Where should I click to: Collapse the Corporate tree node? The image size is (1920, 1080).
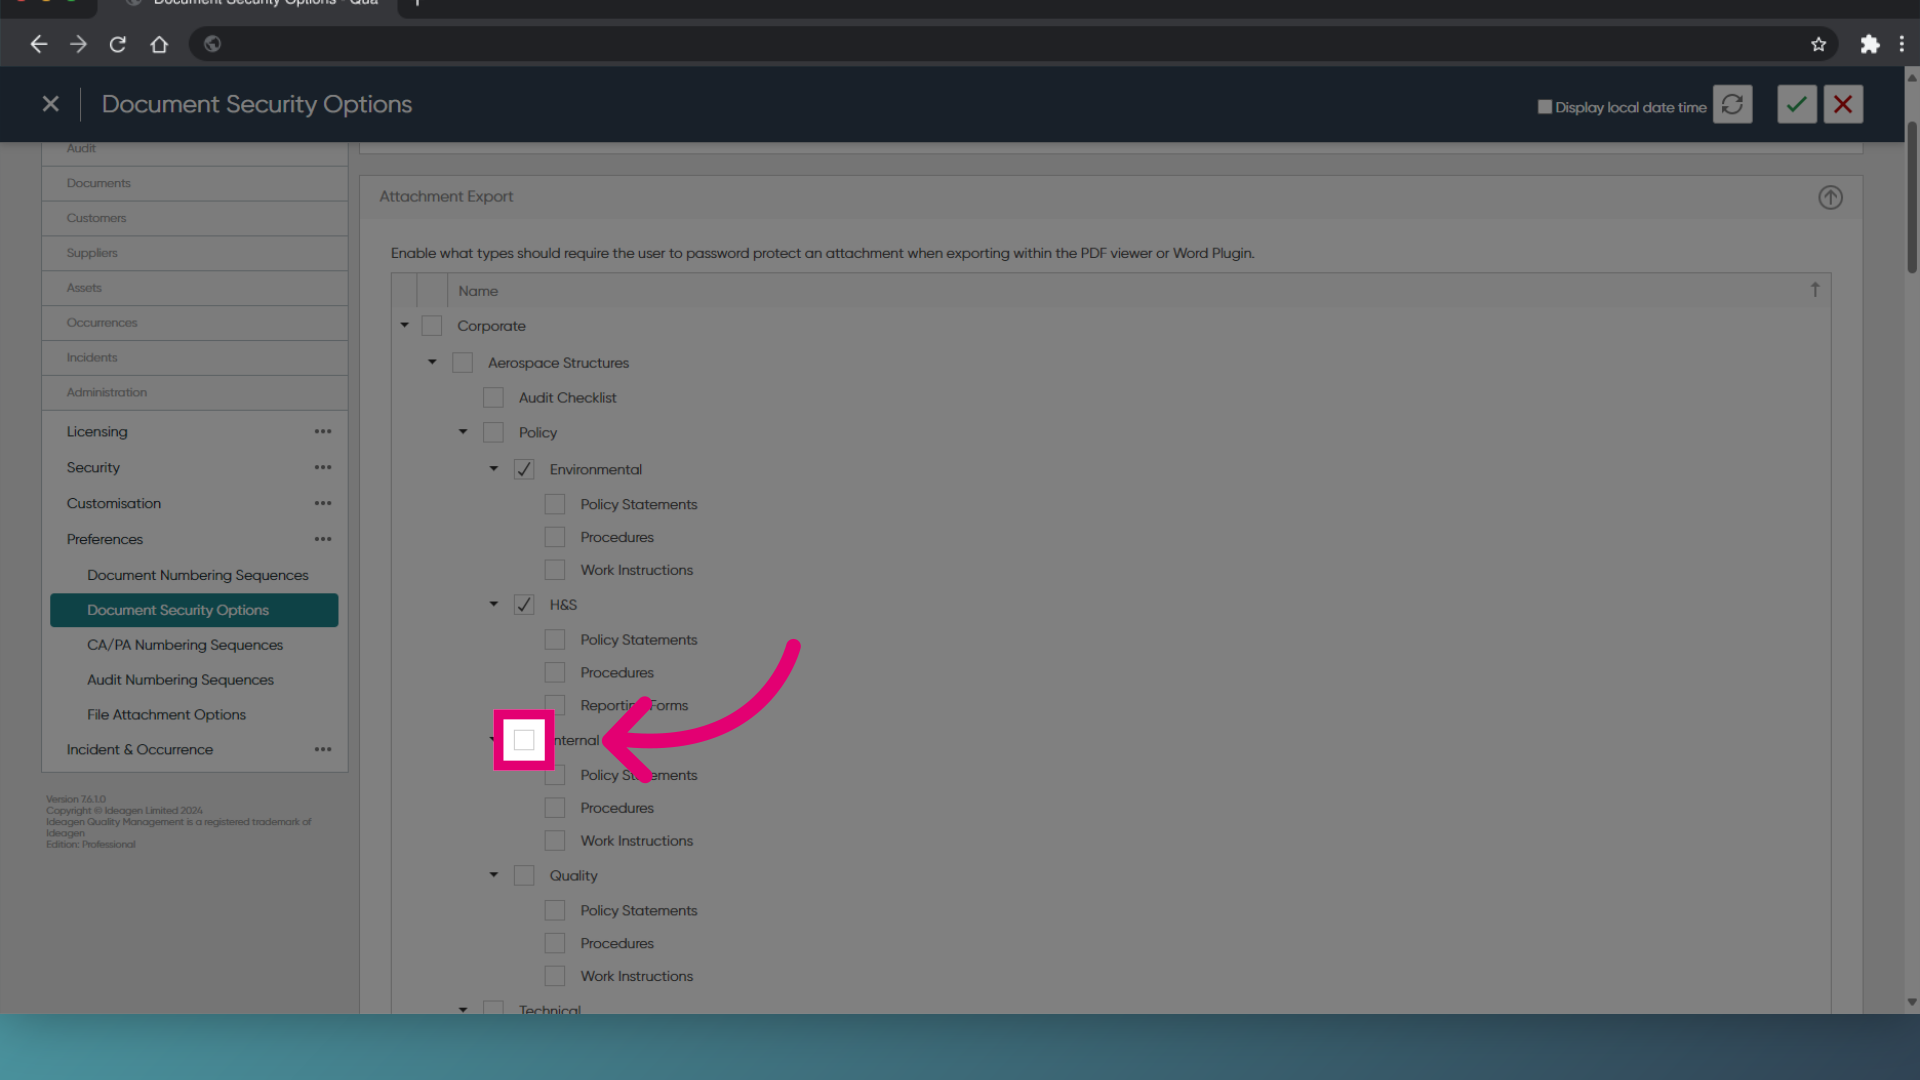[x=405, y=325]
